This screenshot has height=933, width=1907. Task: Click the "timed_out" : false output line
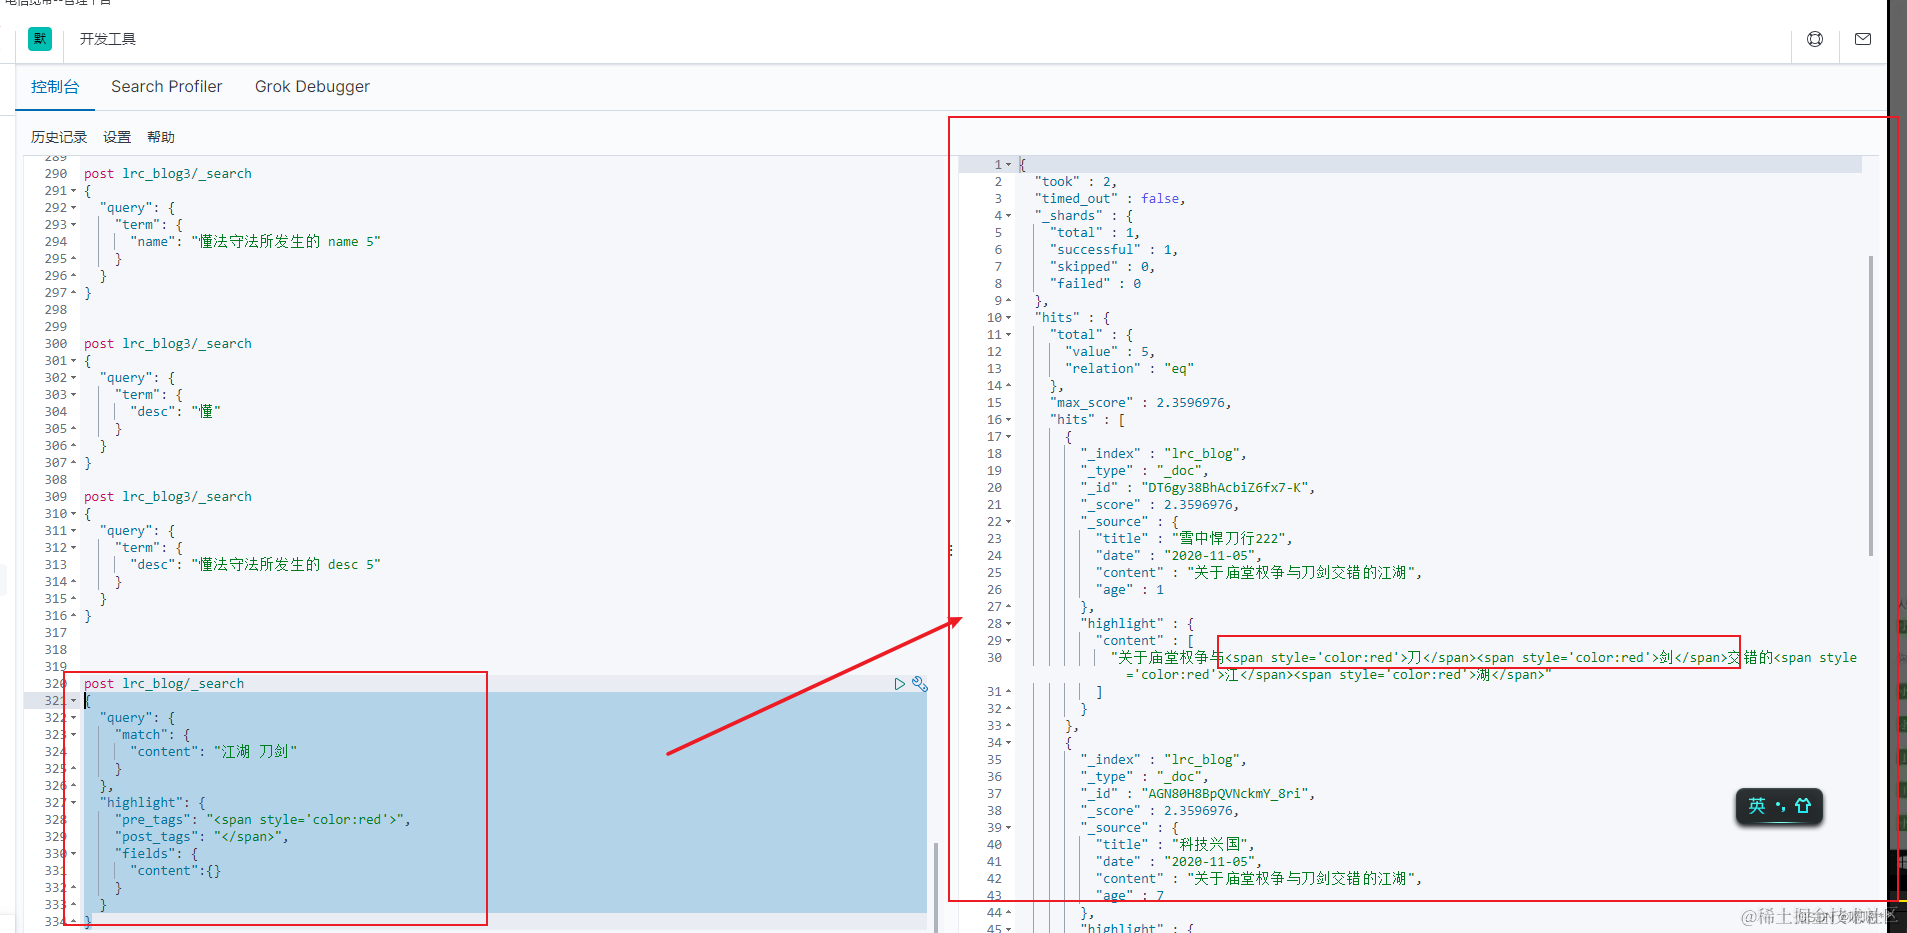1110,199
